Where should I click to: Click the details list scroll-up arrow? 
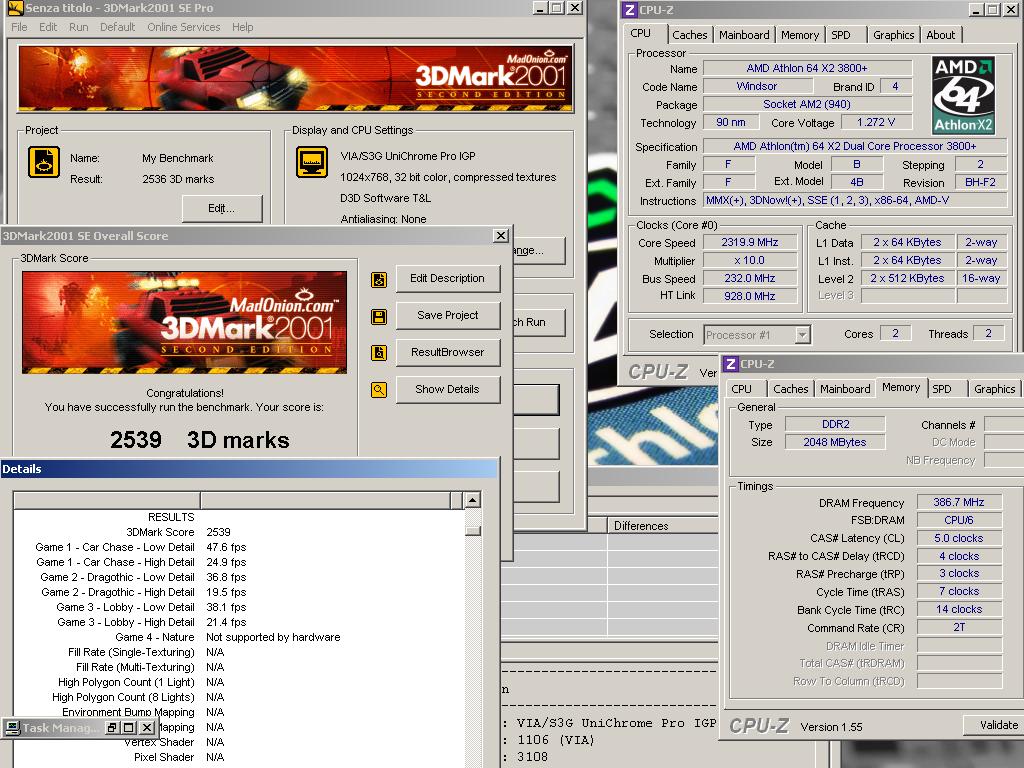point(472,500)
